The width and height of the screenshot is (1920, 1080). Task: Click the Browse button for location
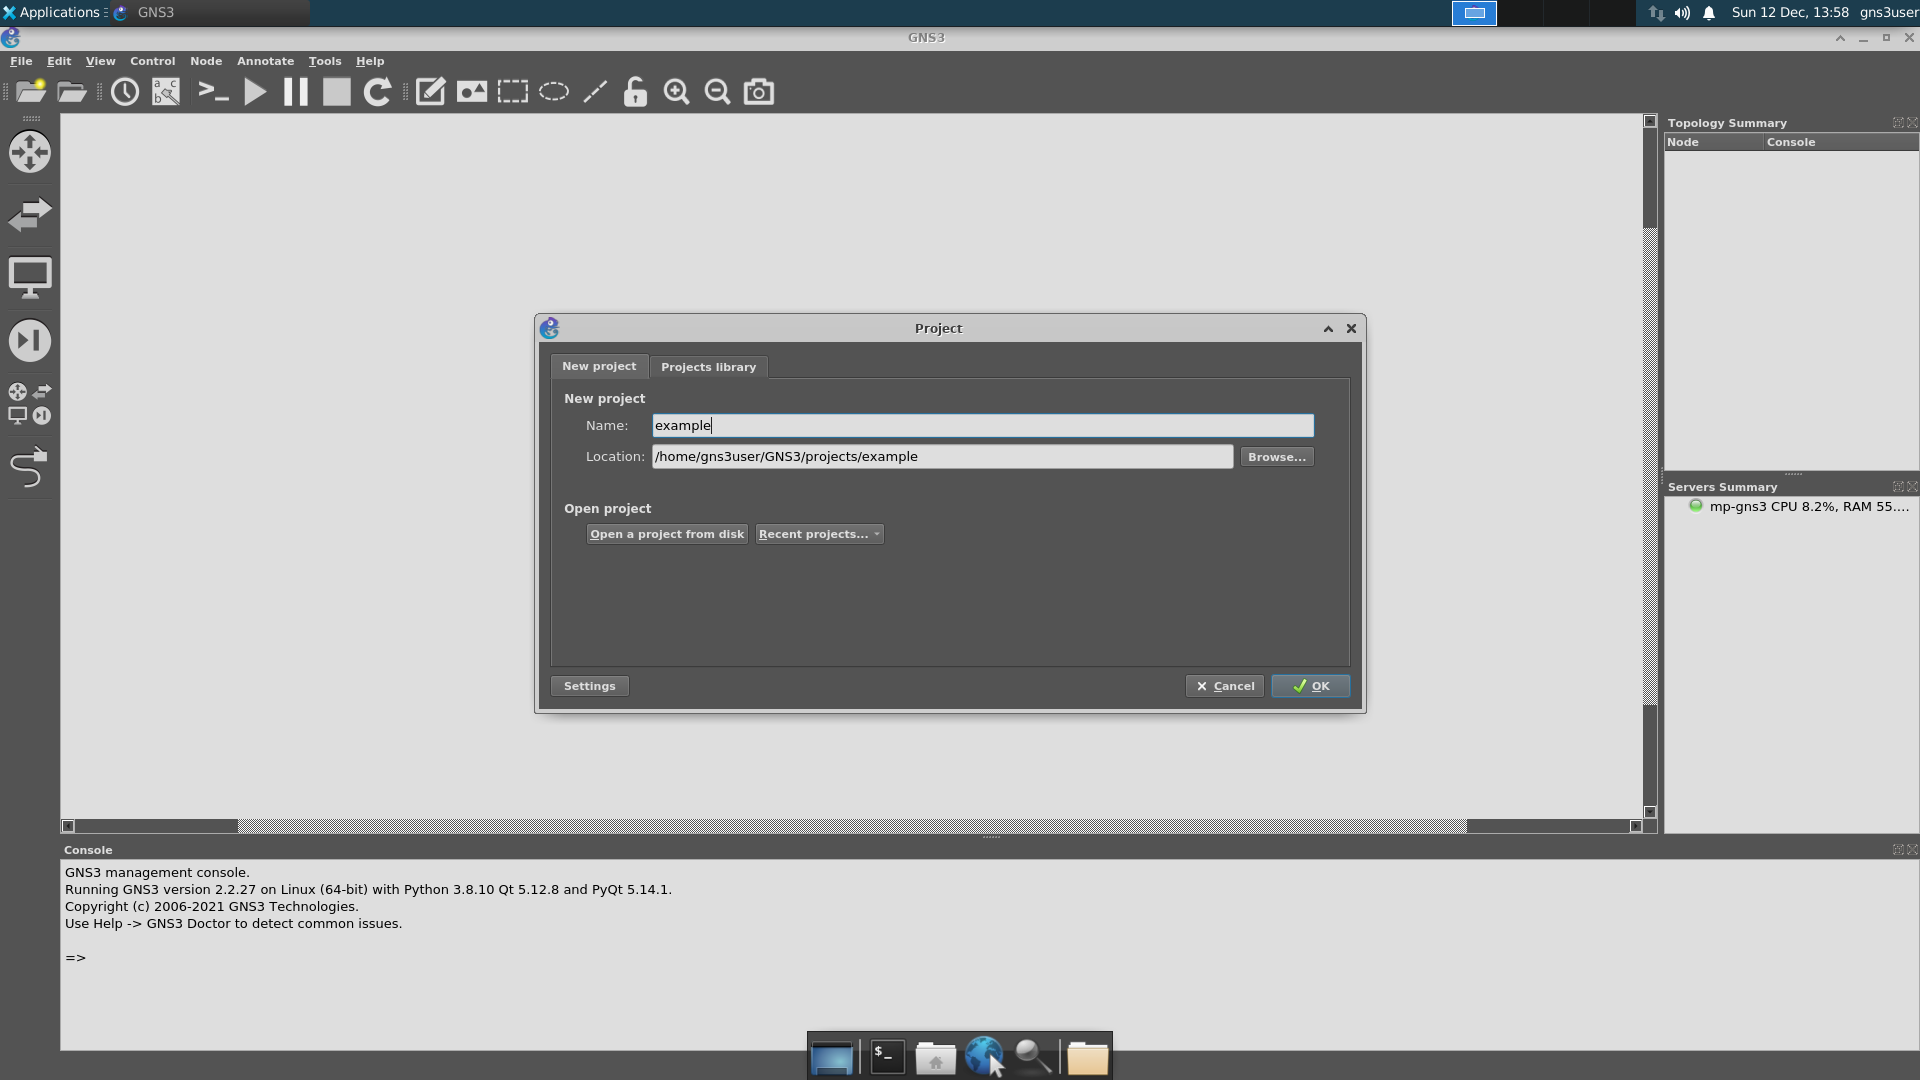point(1276,457)
